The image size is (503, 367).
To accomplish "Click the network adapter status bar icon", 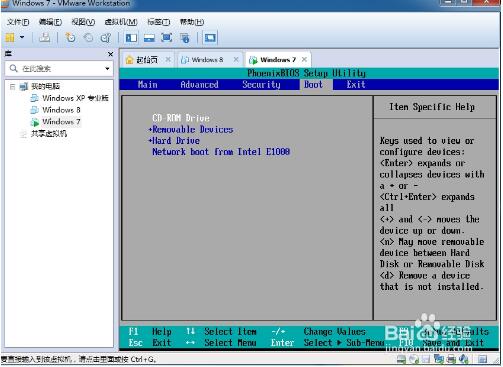I will (439, 359).
